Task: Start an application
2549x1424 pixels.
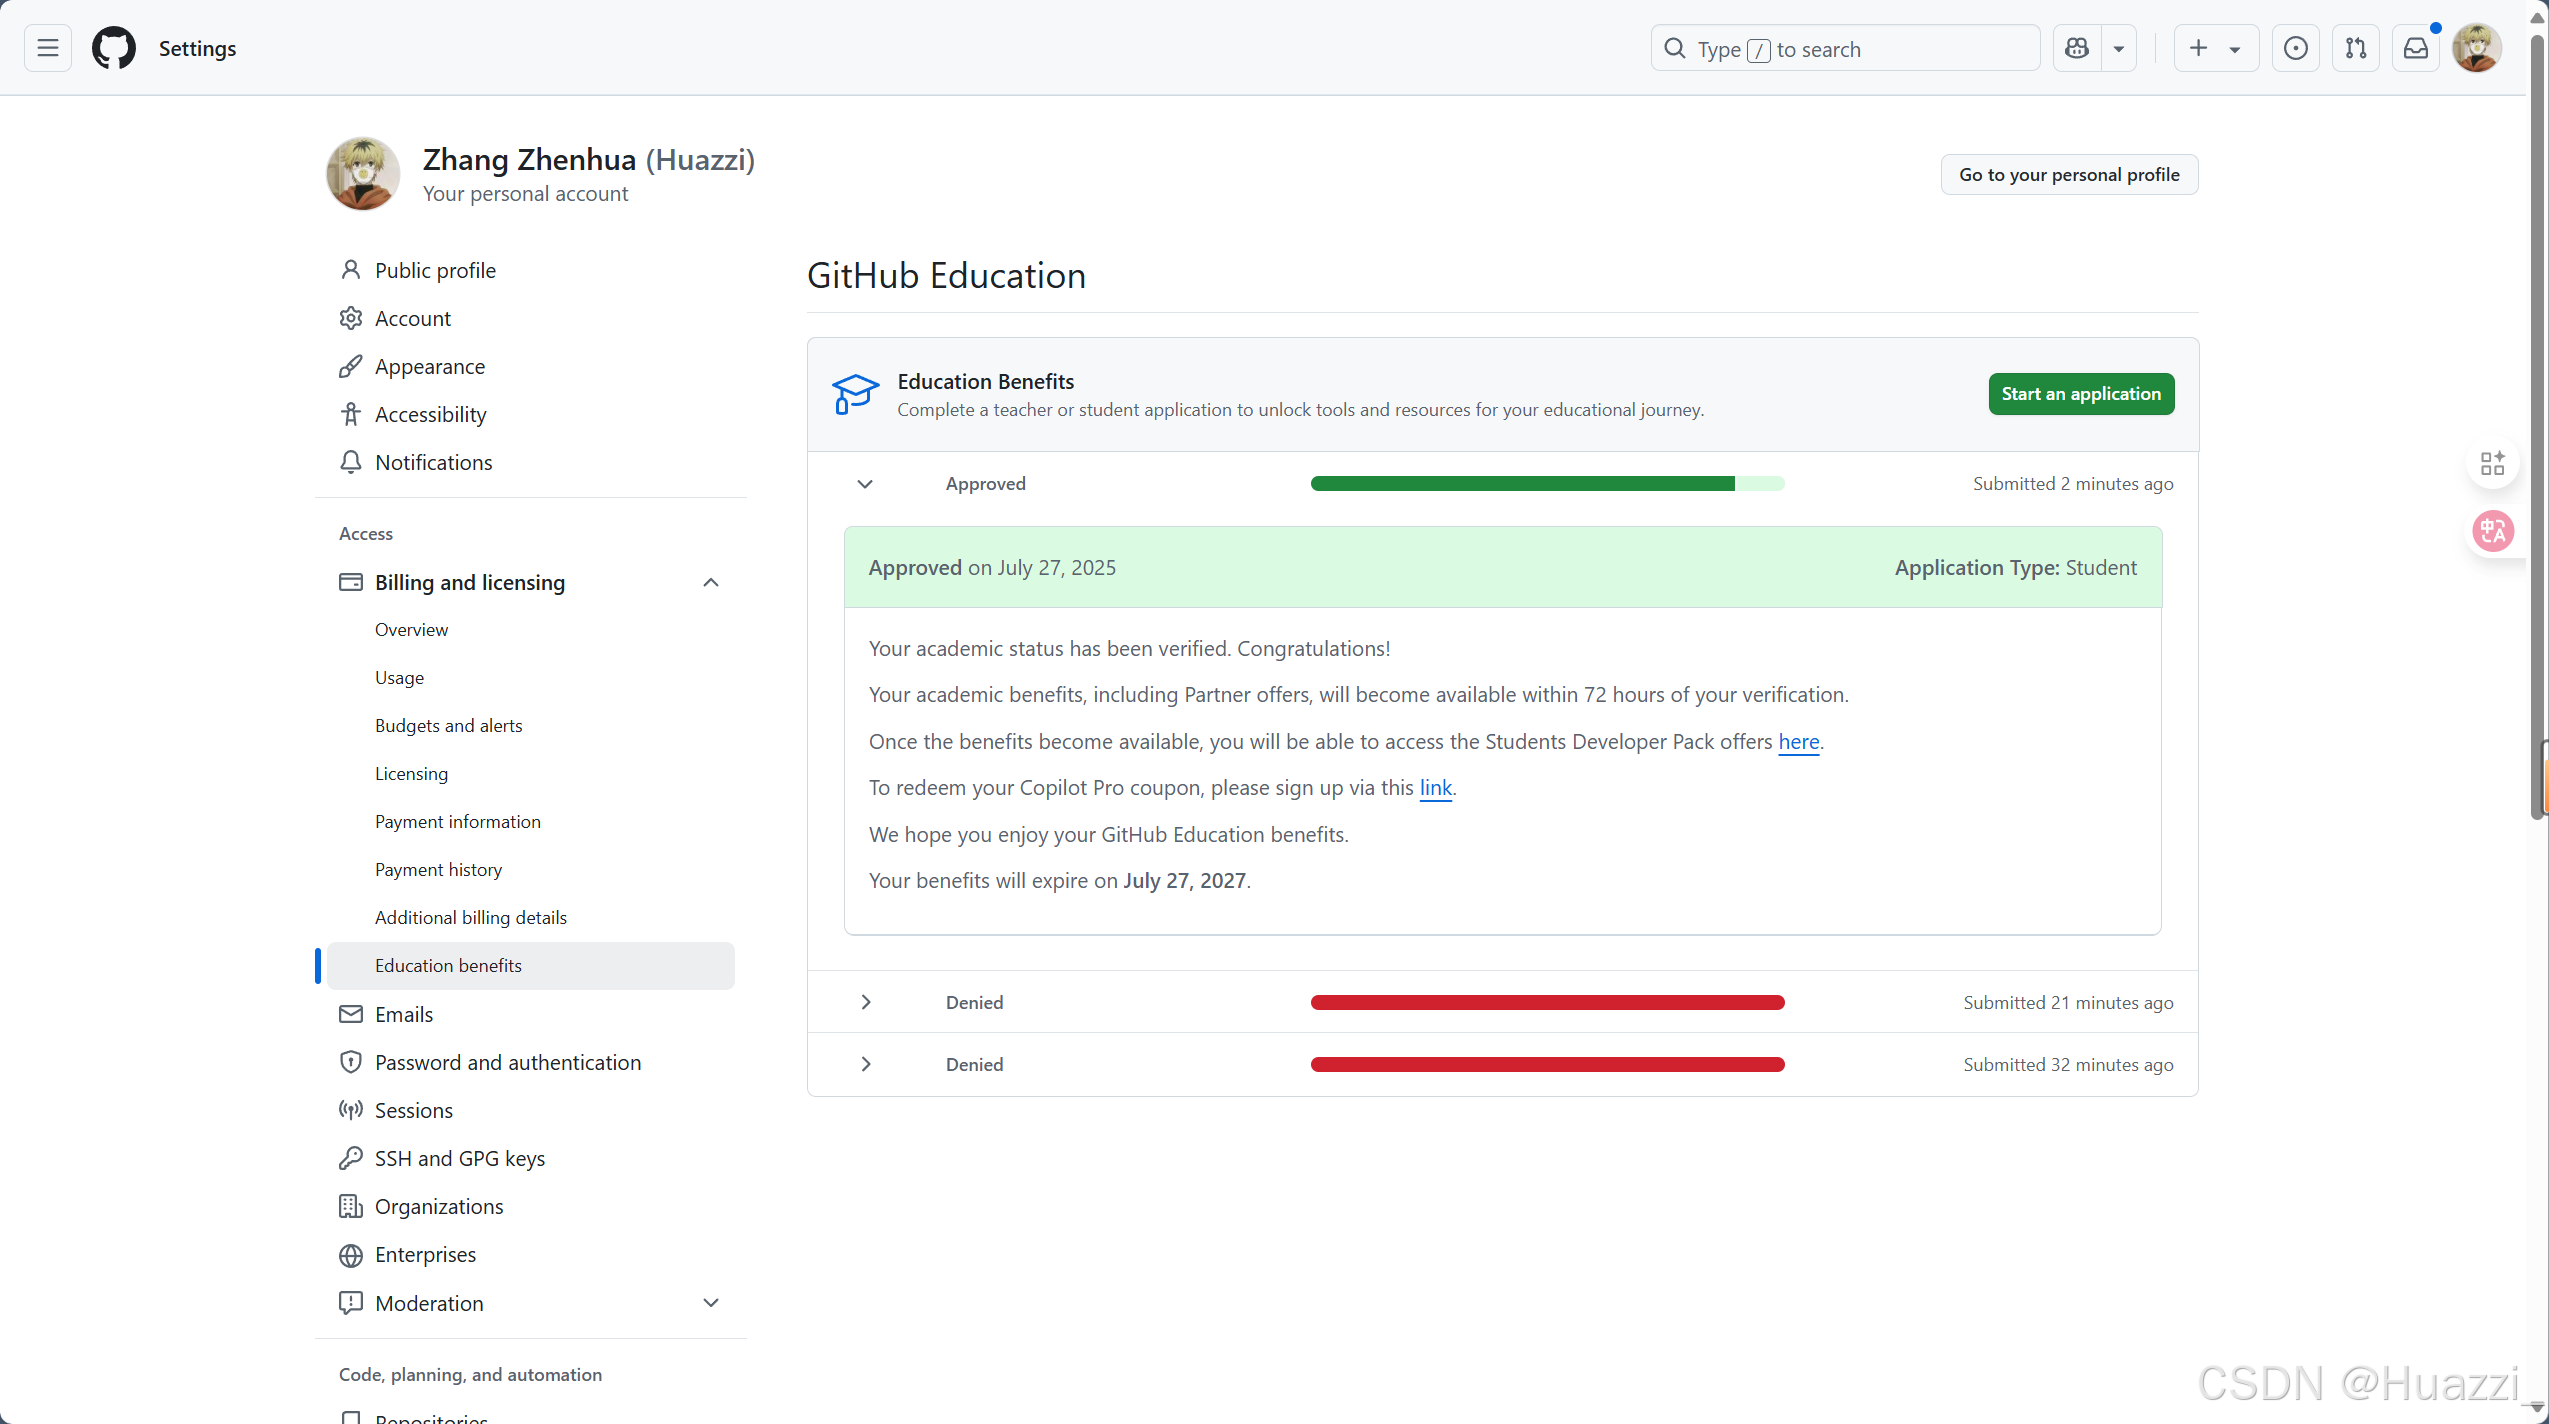Action: coord(2081,394)
